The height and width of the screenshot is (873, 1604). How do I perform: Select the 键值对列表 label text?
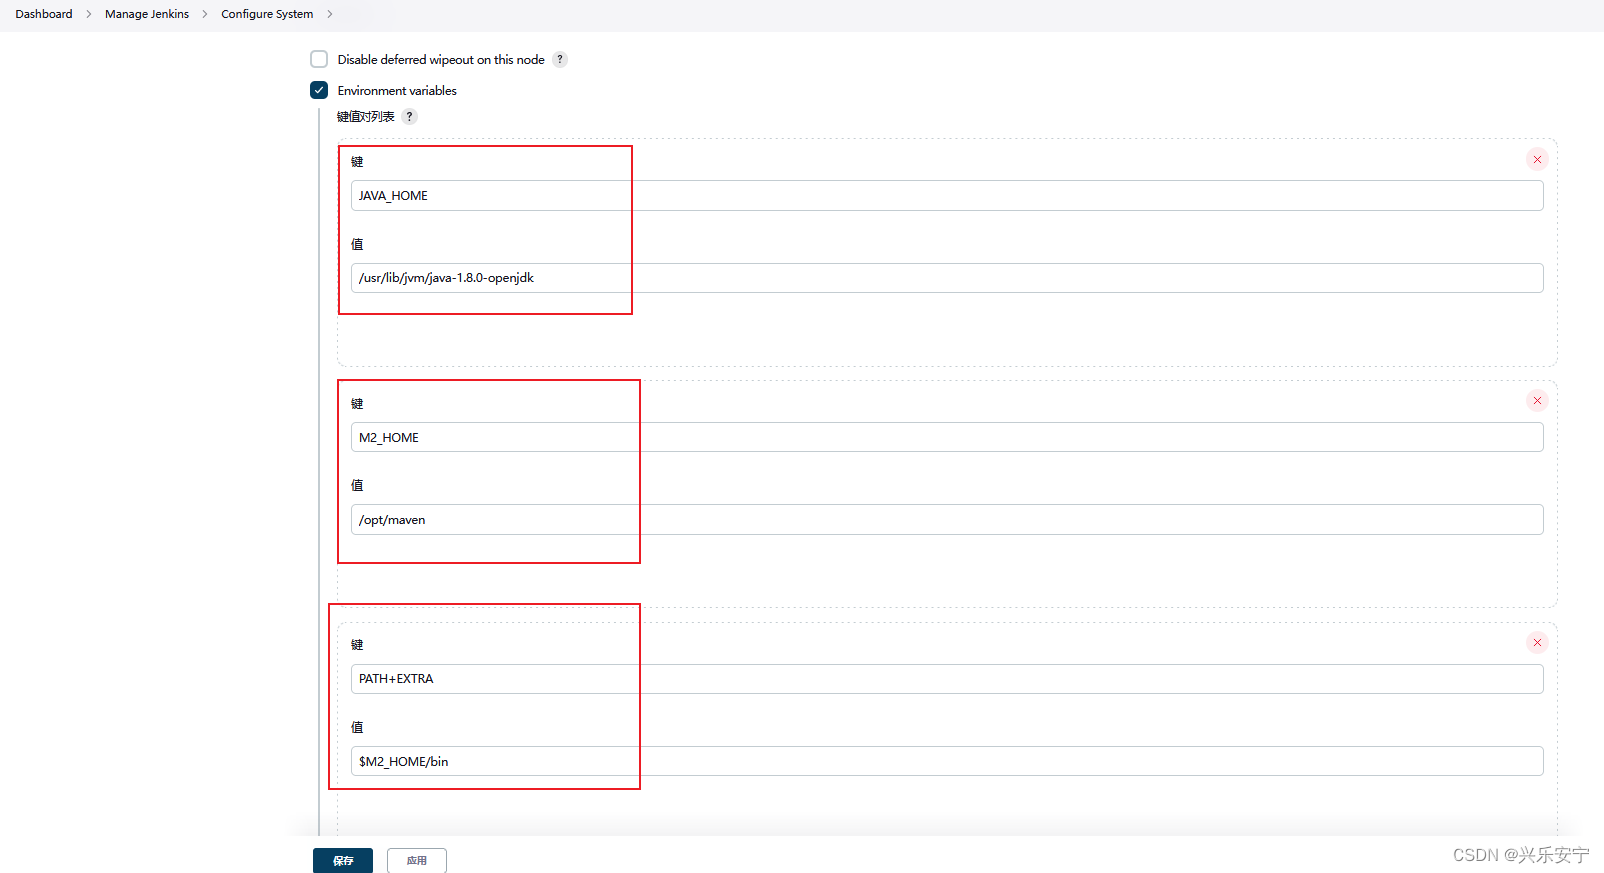[366, 117]
